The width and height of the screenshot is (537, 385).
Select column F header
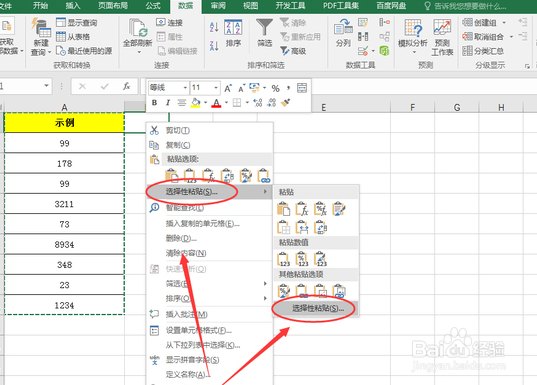[x=412, y=108]
